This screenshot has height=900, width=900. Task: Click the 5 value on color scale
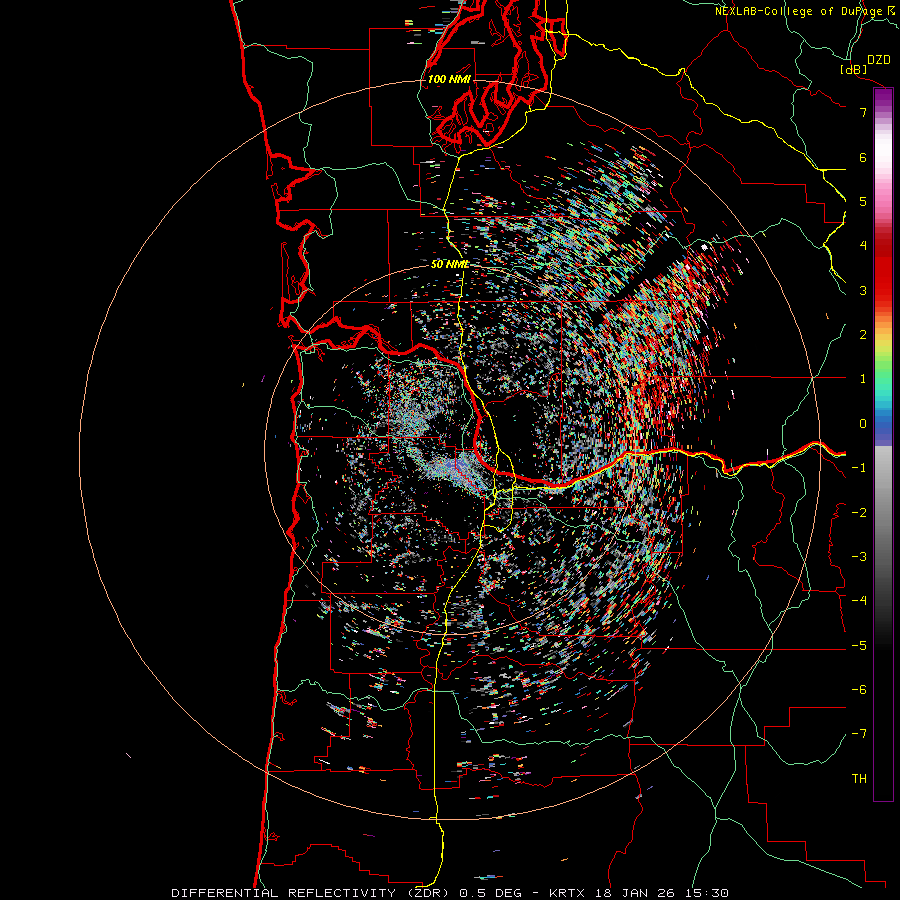863,201
